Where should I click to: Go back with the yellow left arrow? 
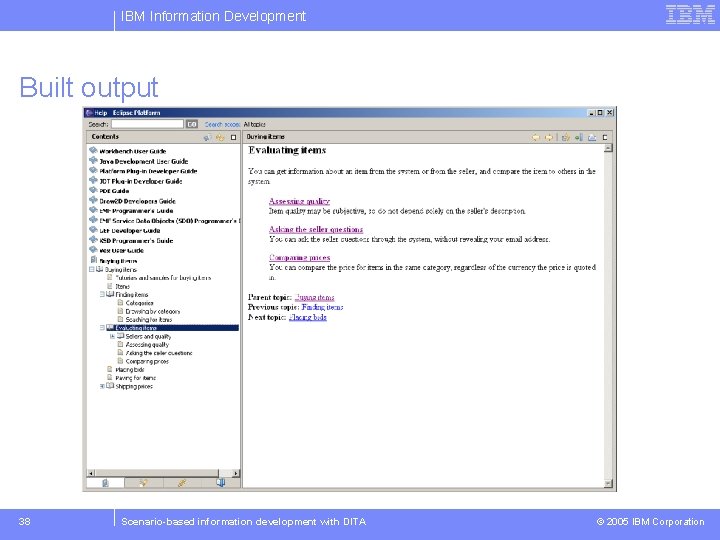536,137
